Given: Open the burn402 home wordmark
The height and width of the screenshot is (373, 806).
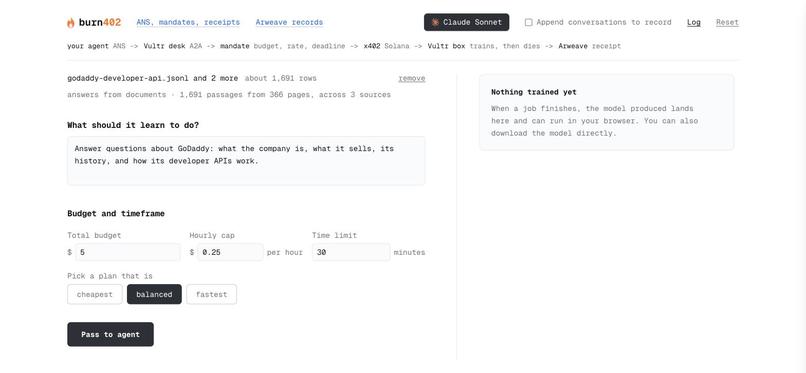Looking at the screenshot, I should coord(100,23).
